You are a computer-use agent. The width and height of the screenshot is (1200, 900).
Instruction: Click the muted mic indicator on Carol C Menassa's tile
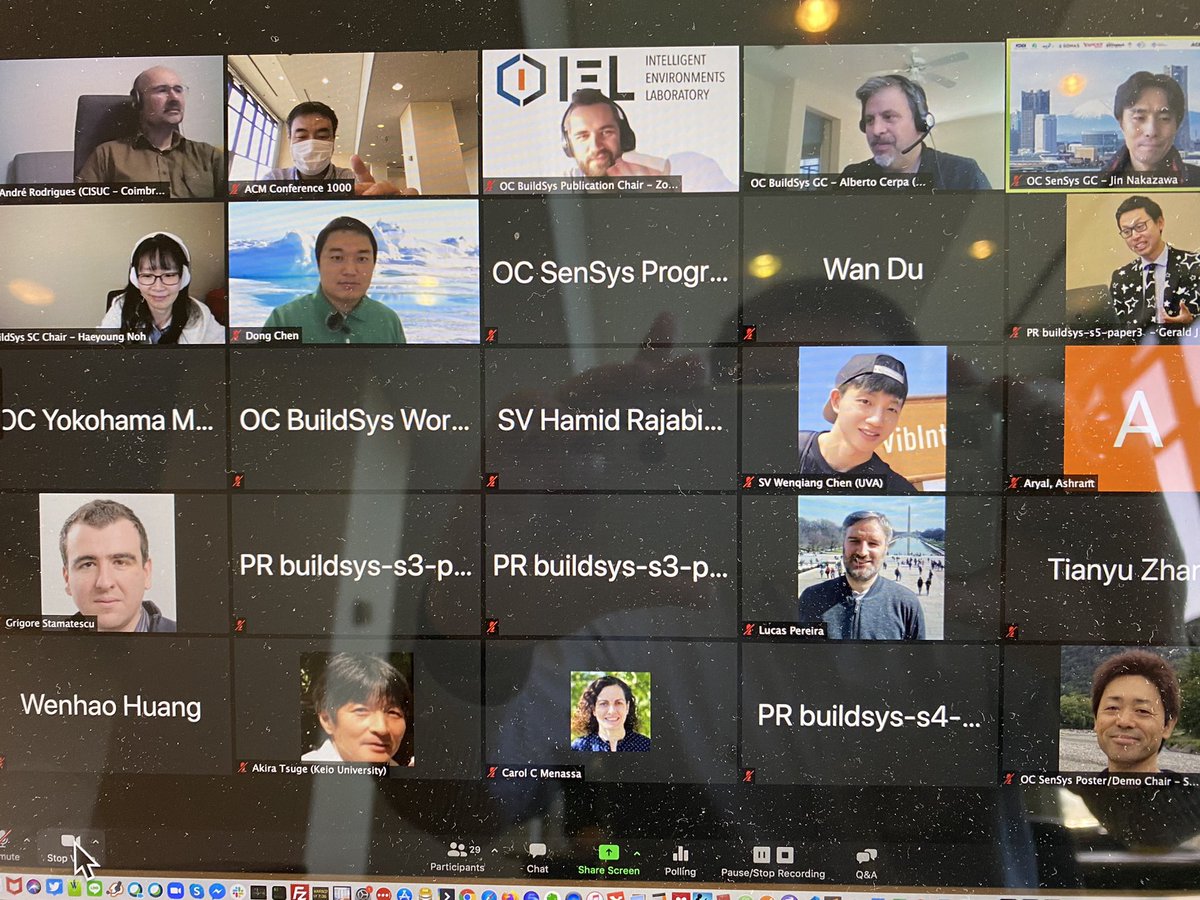492,771
